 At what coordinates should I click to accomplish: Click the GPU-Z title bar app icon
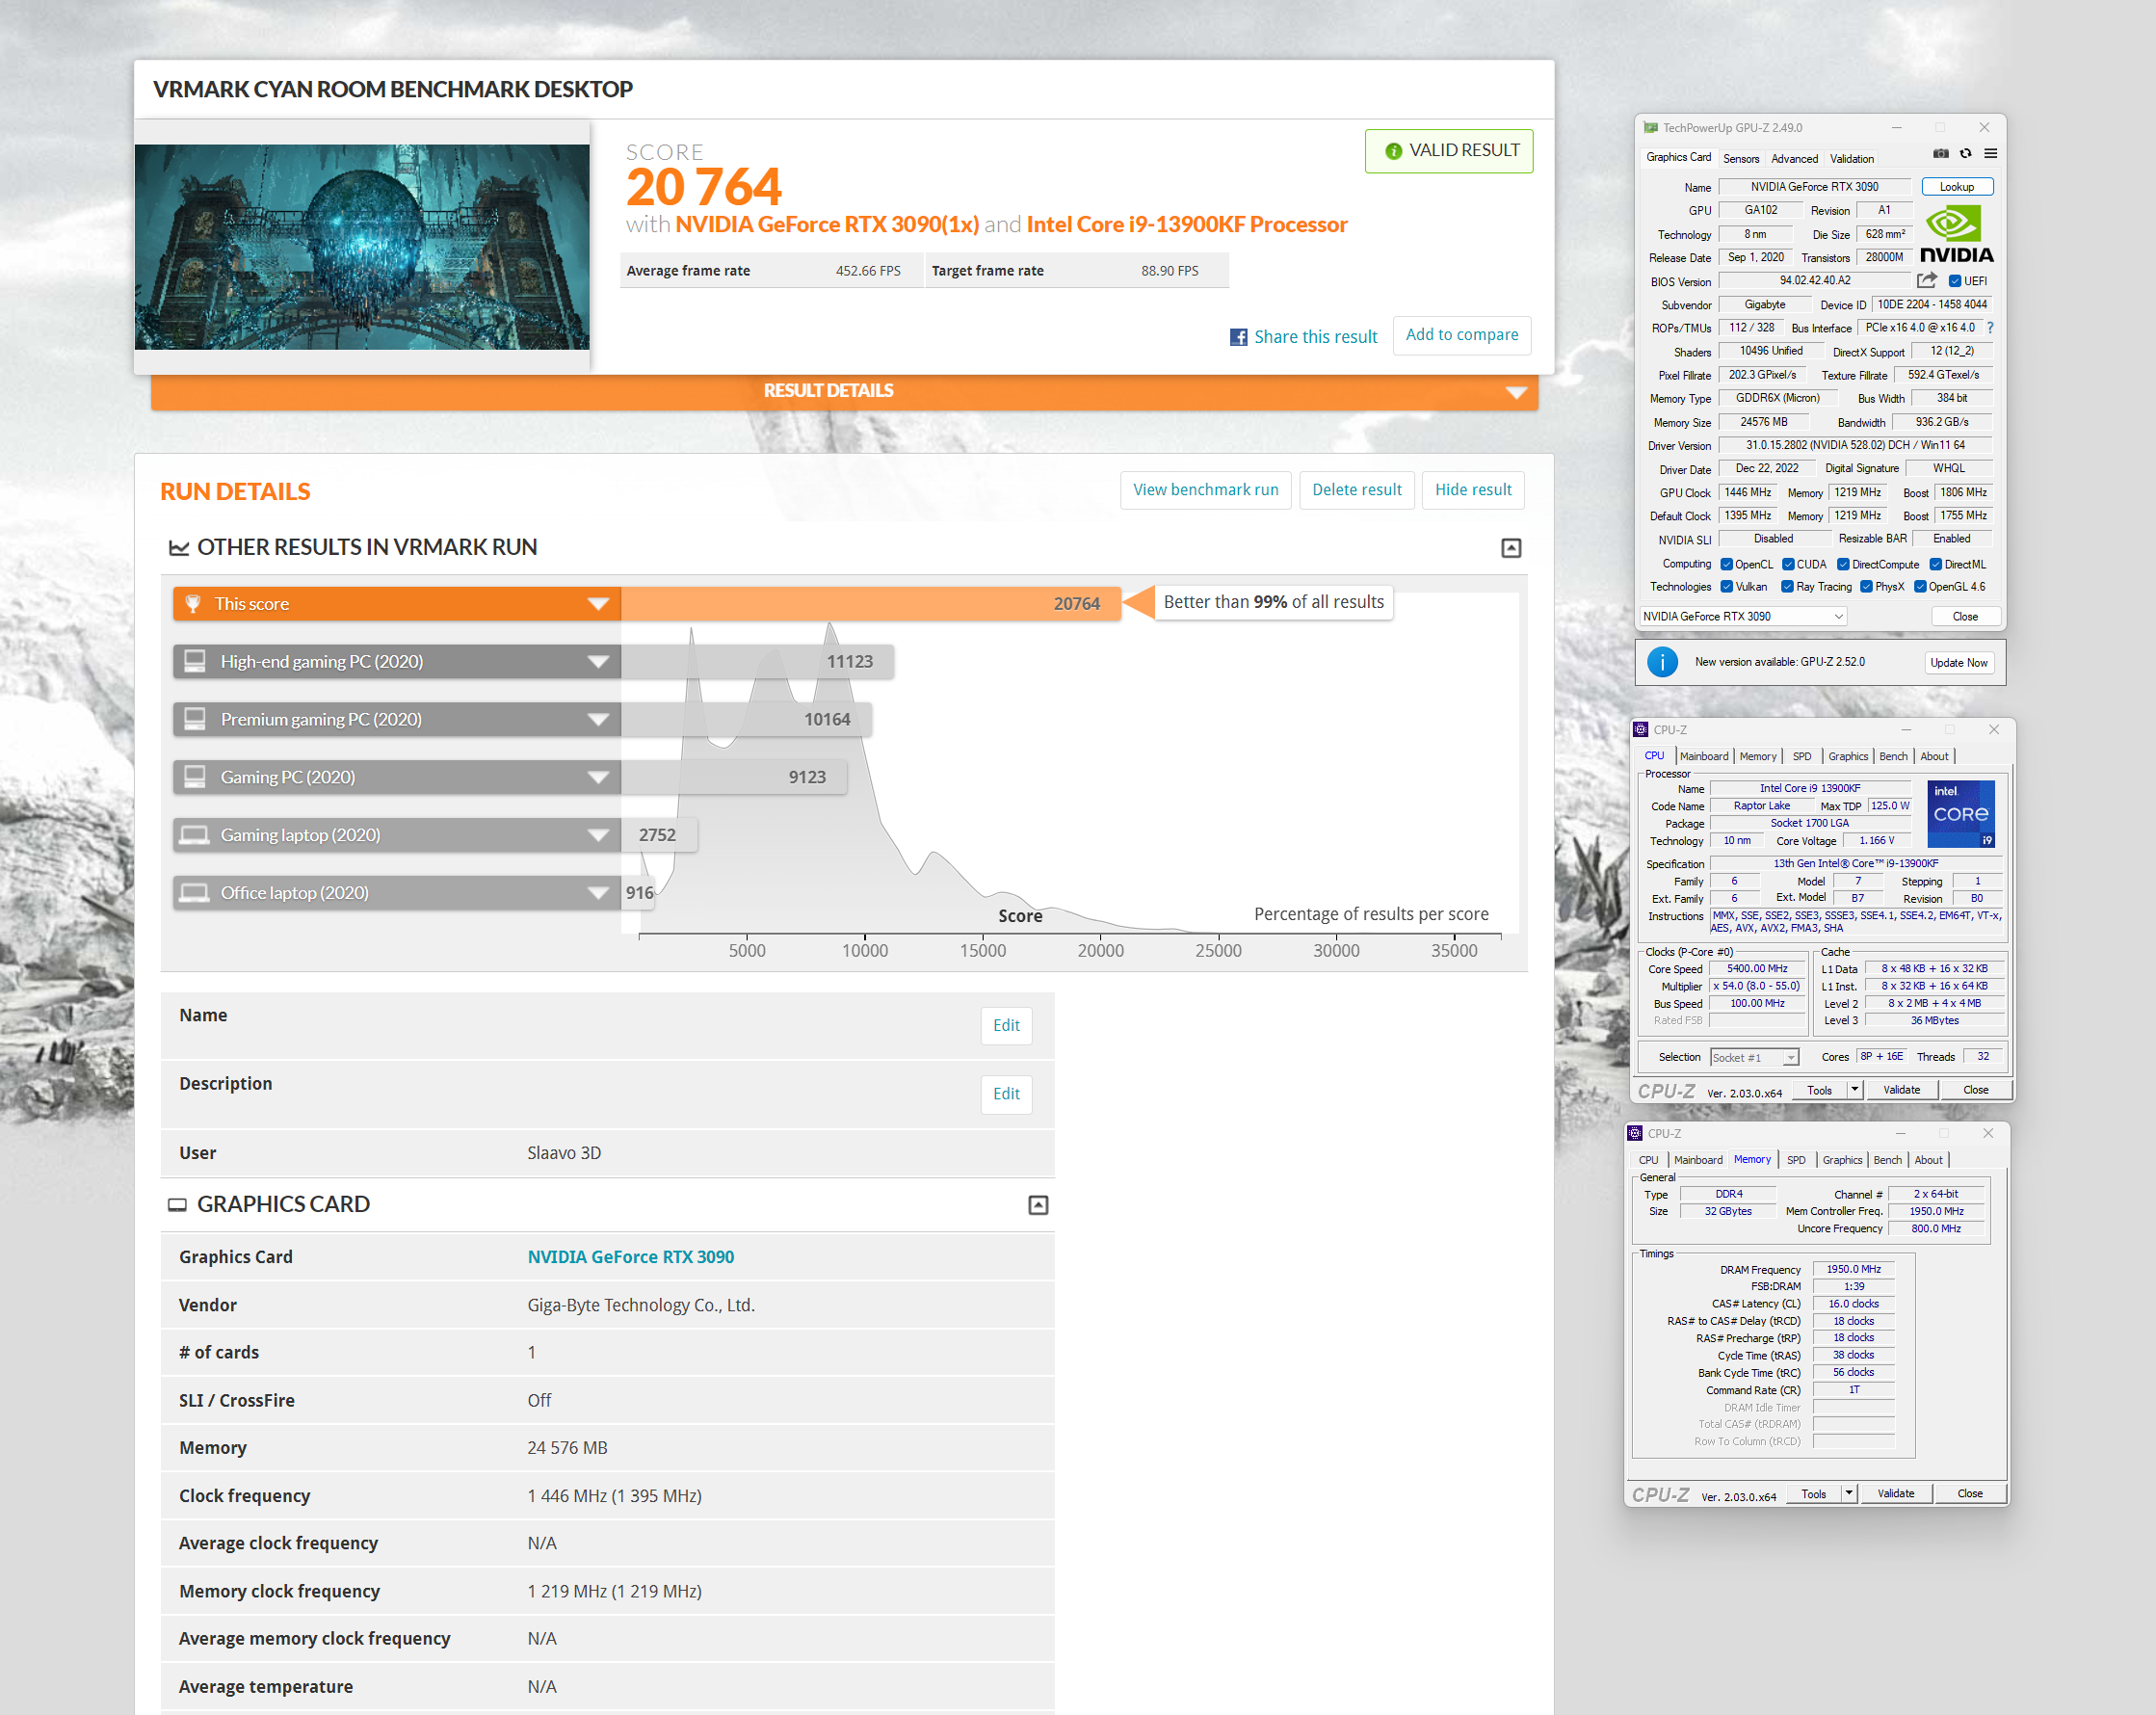click(1650, 128)
